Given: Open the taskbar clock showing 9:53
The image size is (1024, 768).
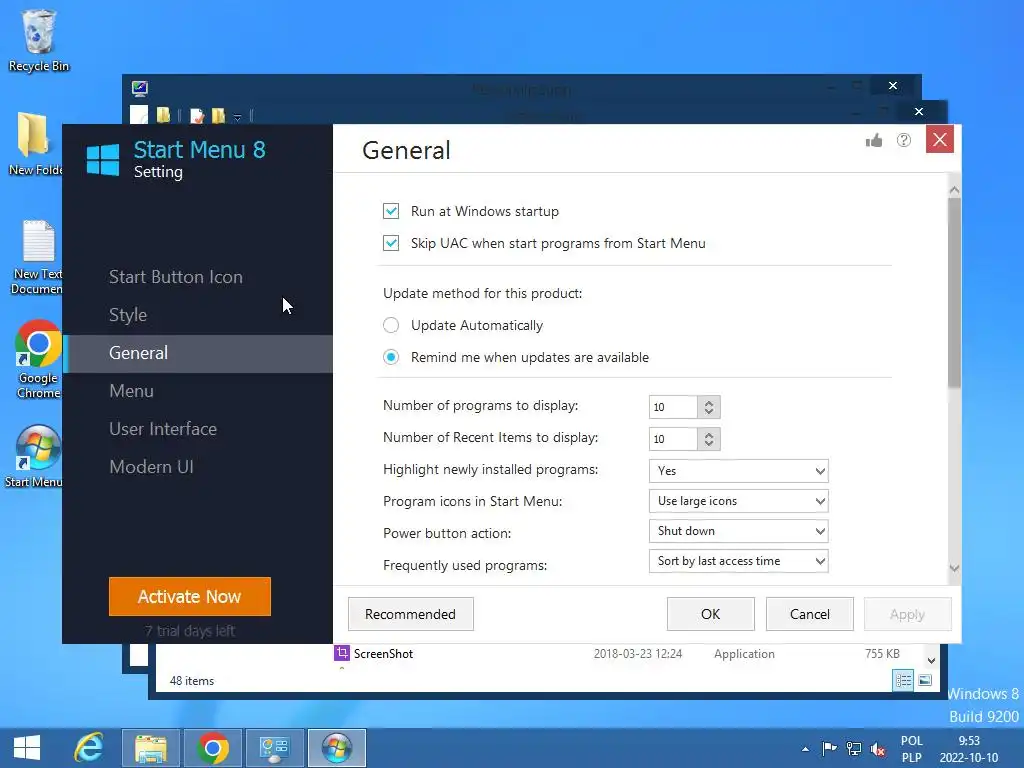Looking at the screenshot, I should [969, 749].
